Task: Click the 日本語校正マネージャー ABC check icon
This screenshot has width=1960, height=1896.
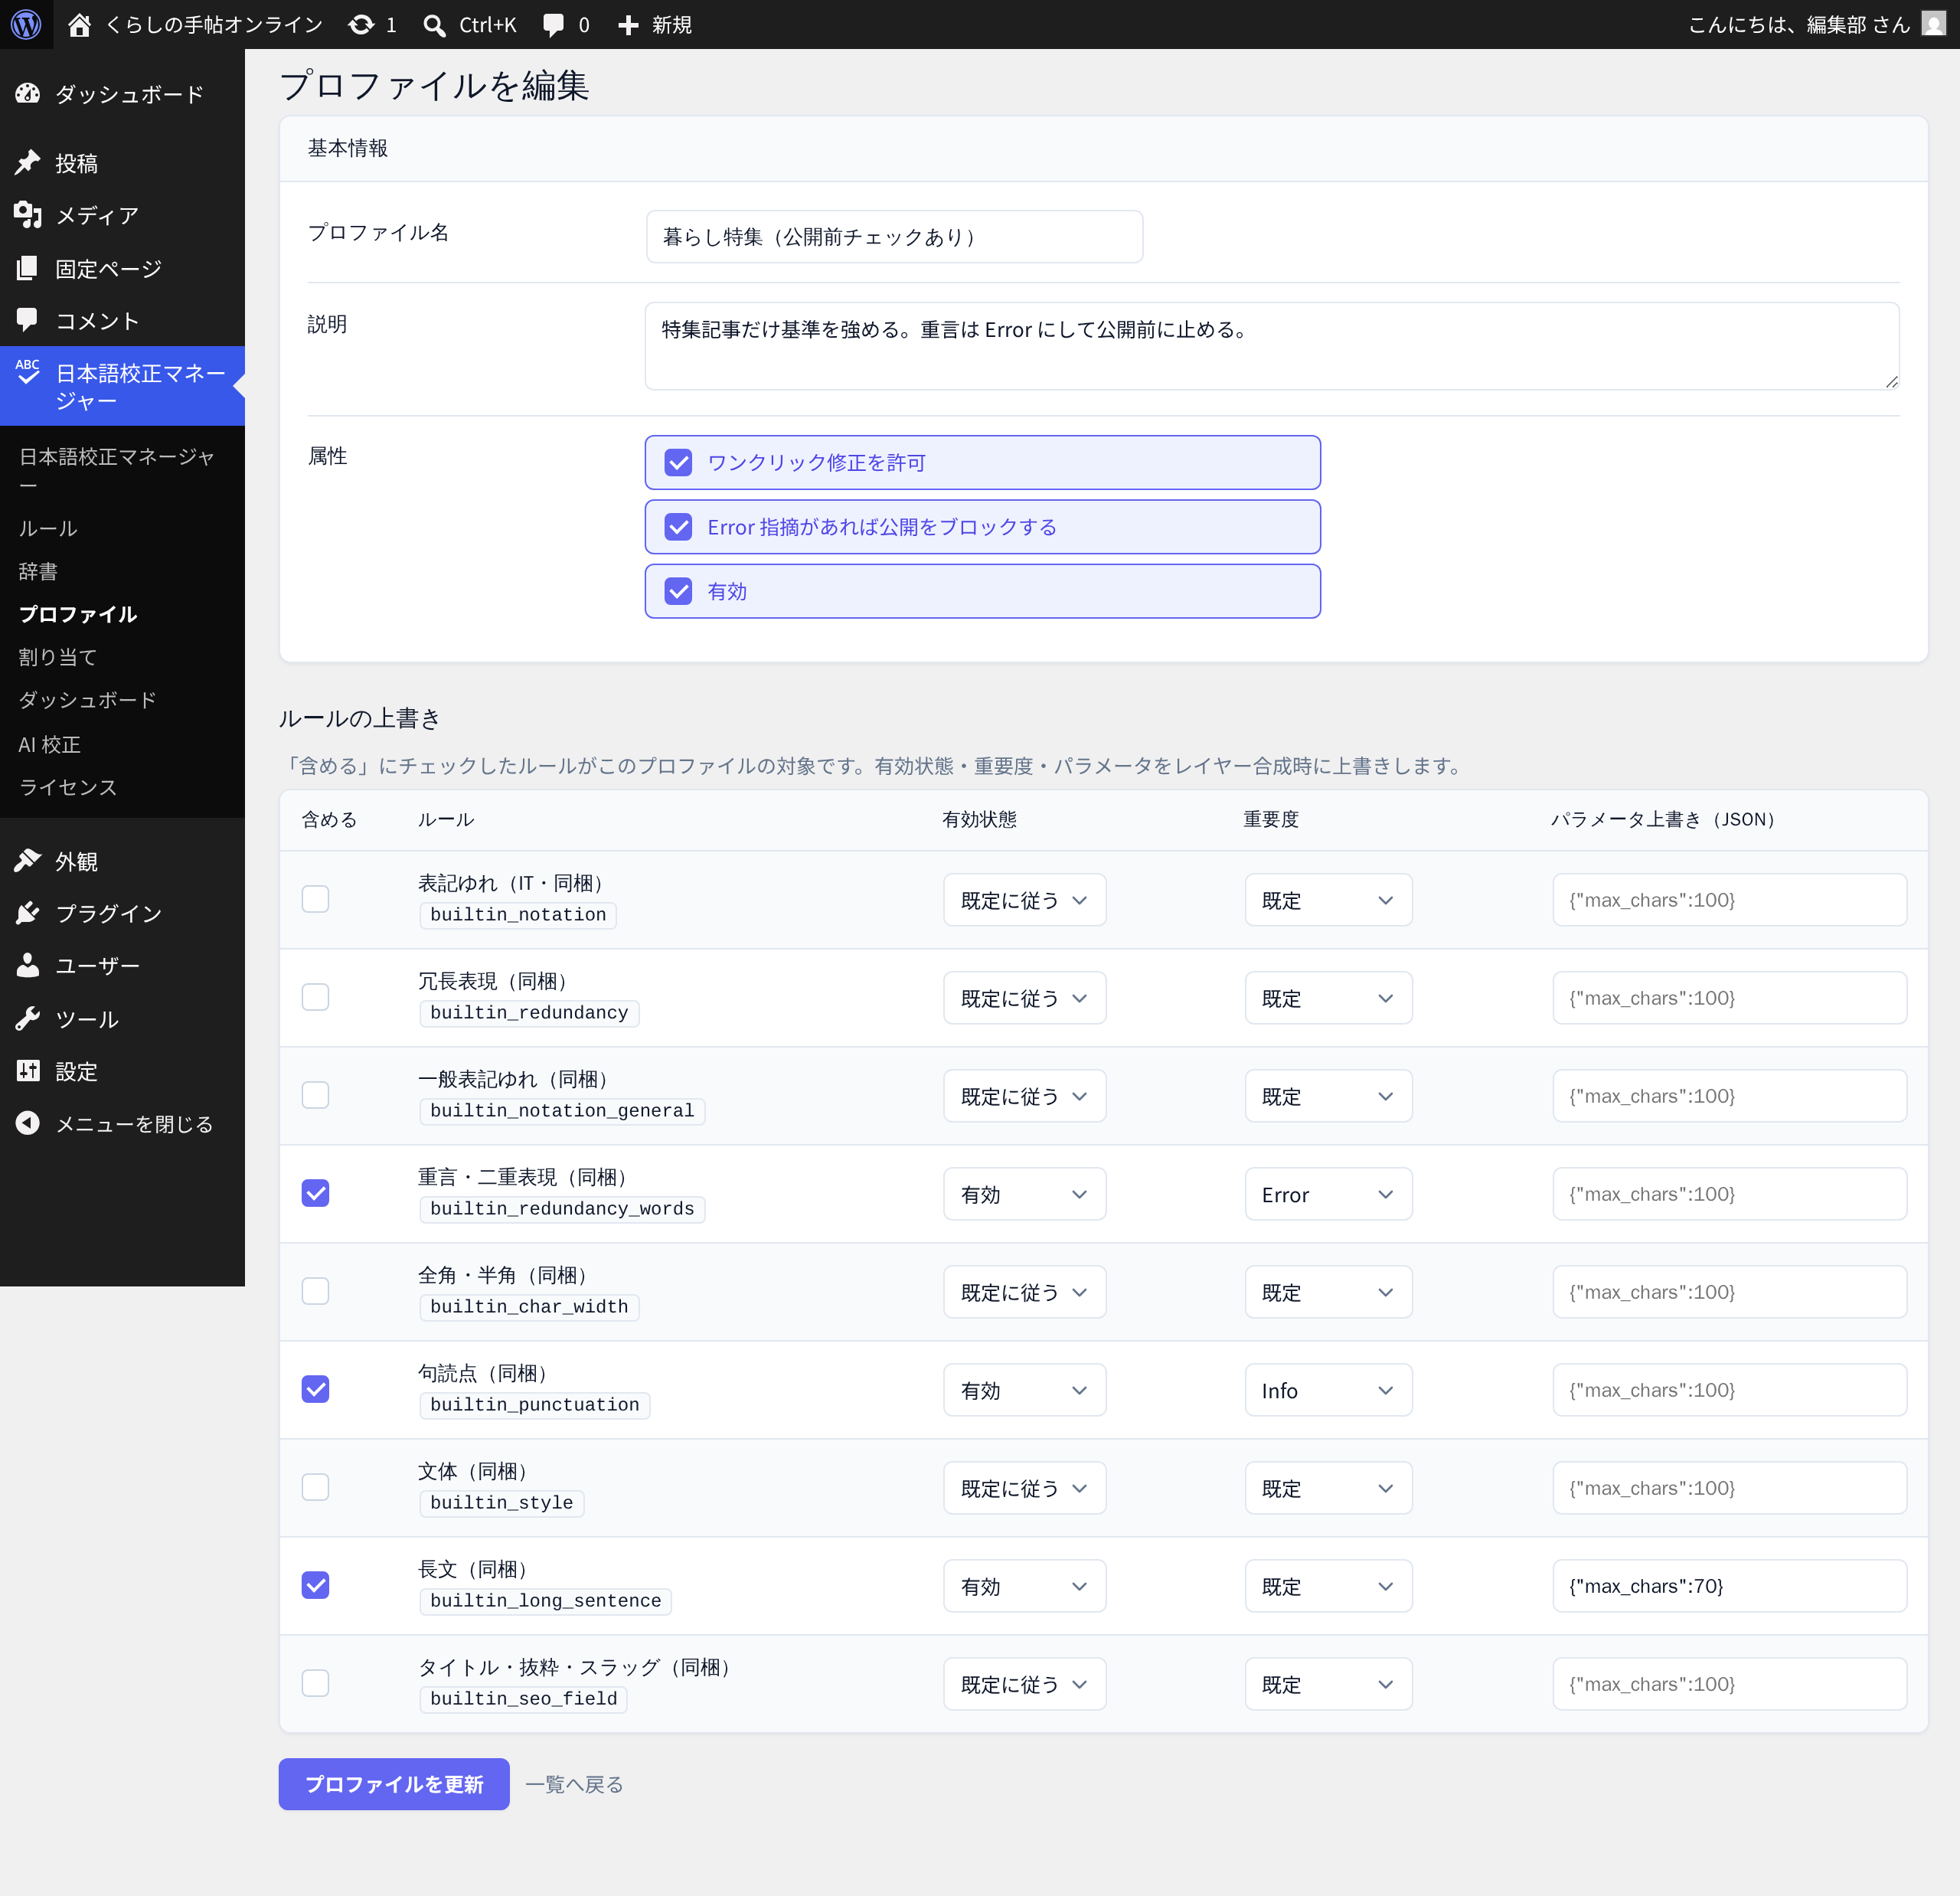Action: click(x=28, y=372)
